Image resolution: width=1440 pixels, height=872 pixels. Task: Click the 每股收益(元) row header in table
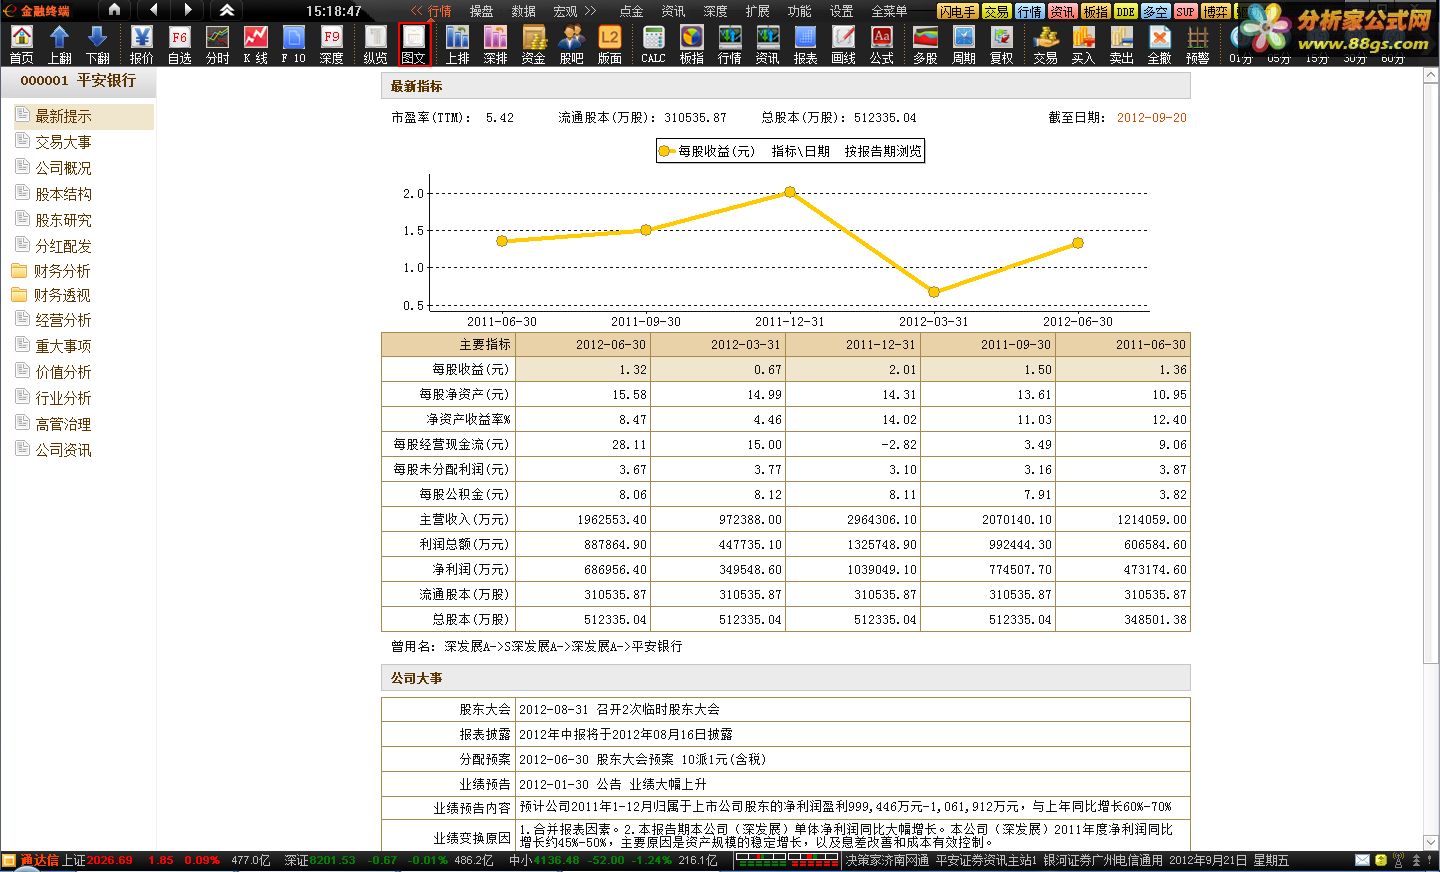pos(448,369)
